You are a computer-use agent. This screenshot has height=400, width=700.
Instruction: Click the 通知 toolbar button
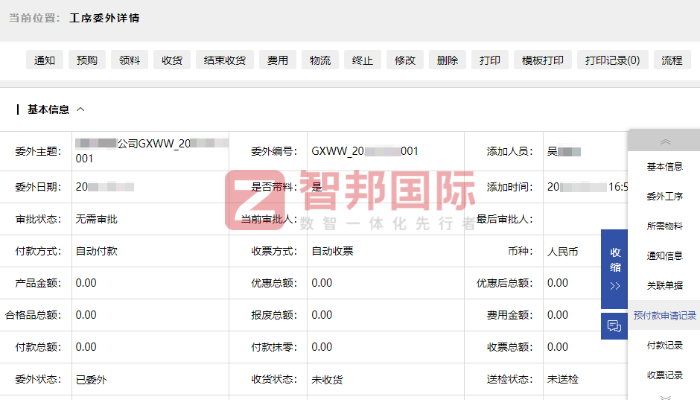click(x=44, y=60)
